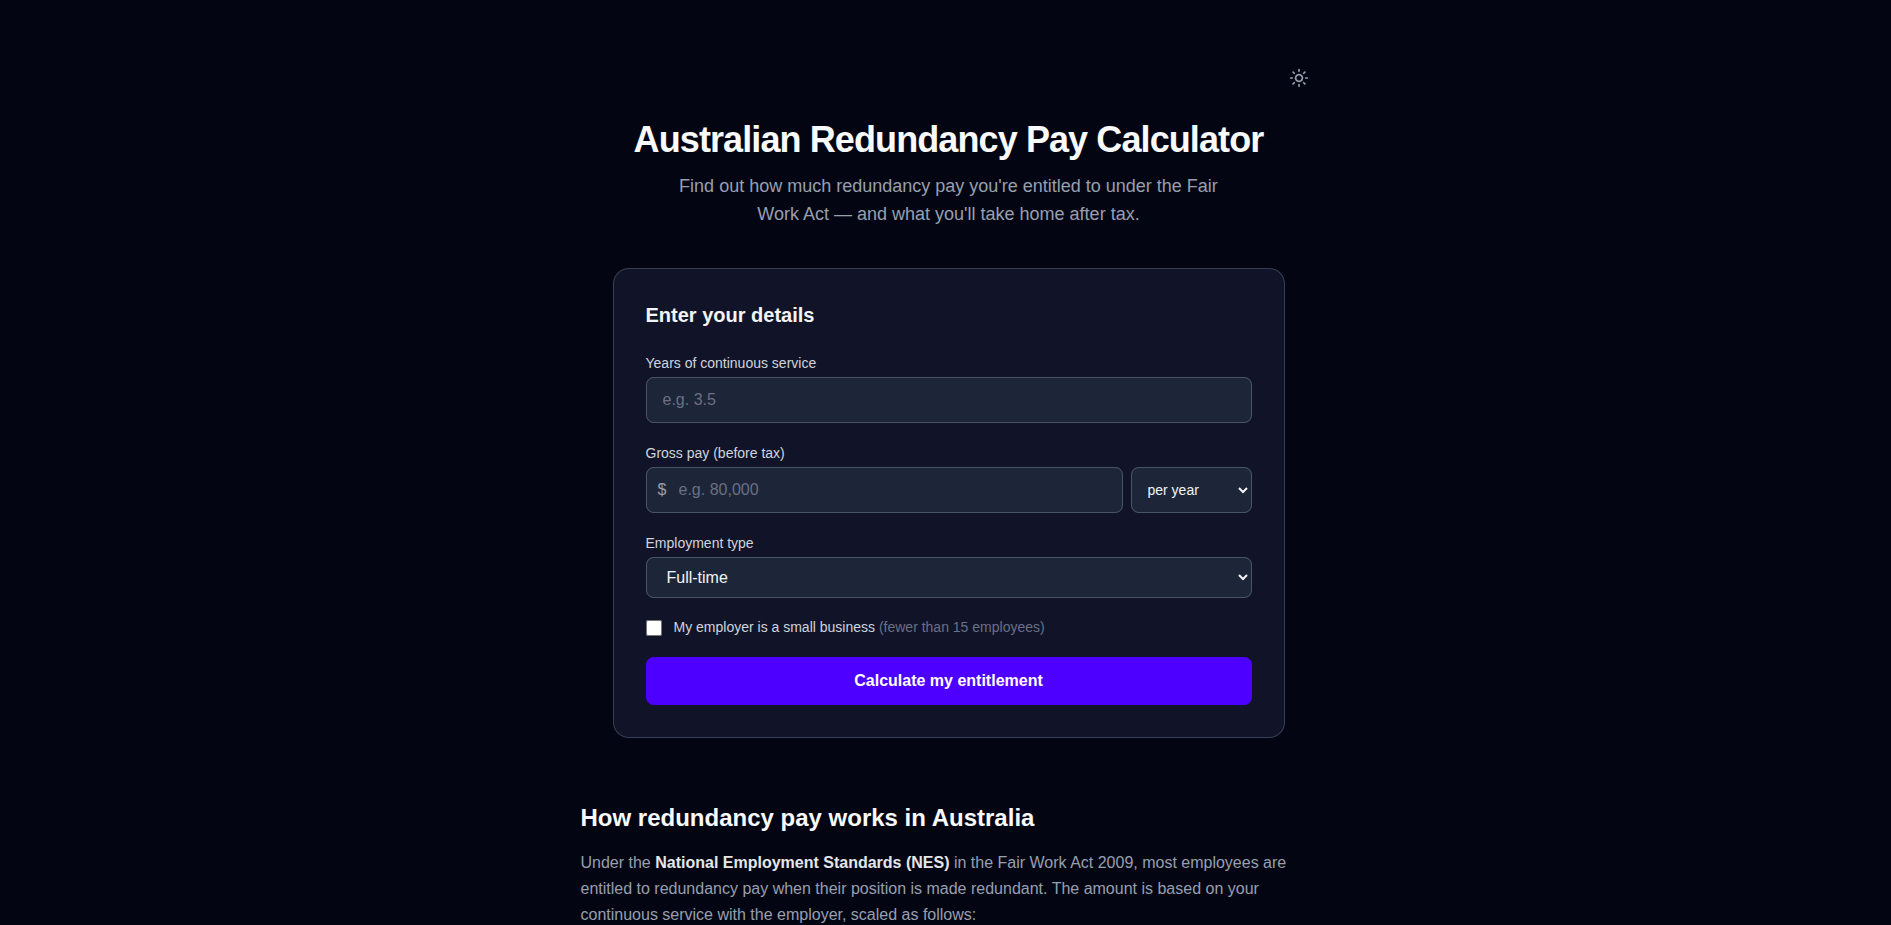Toggle the light/dark theme sun icon

[x=1298, y=78]
